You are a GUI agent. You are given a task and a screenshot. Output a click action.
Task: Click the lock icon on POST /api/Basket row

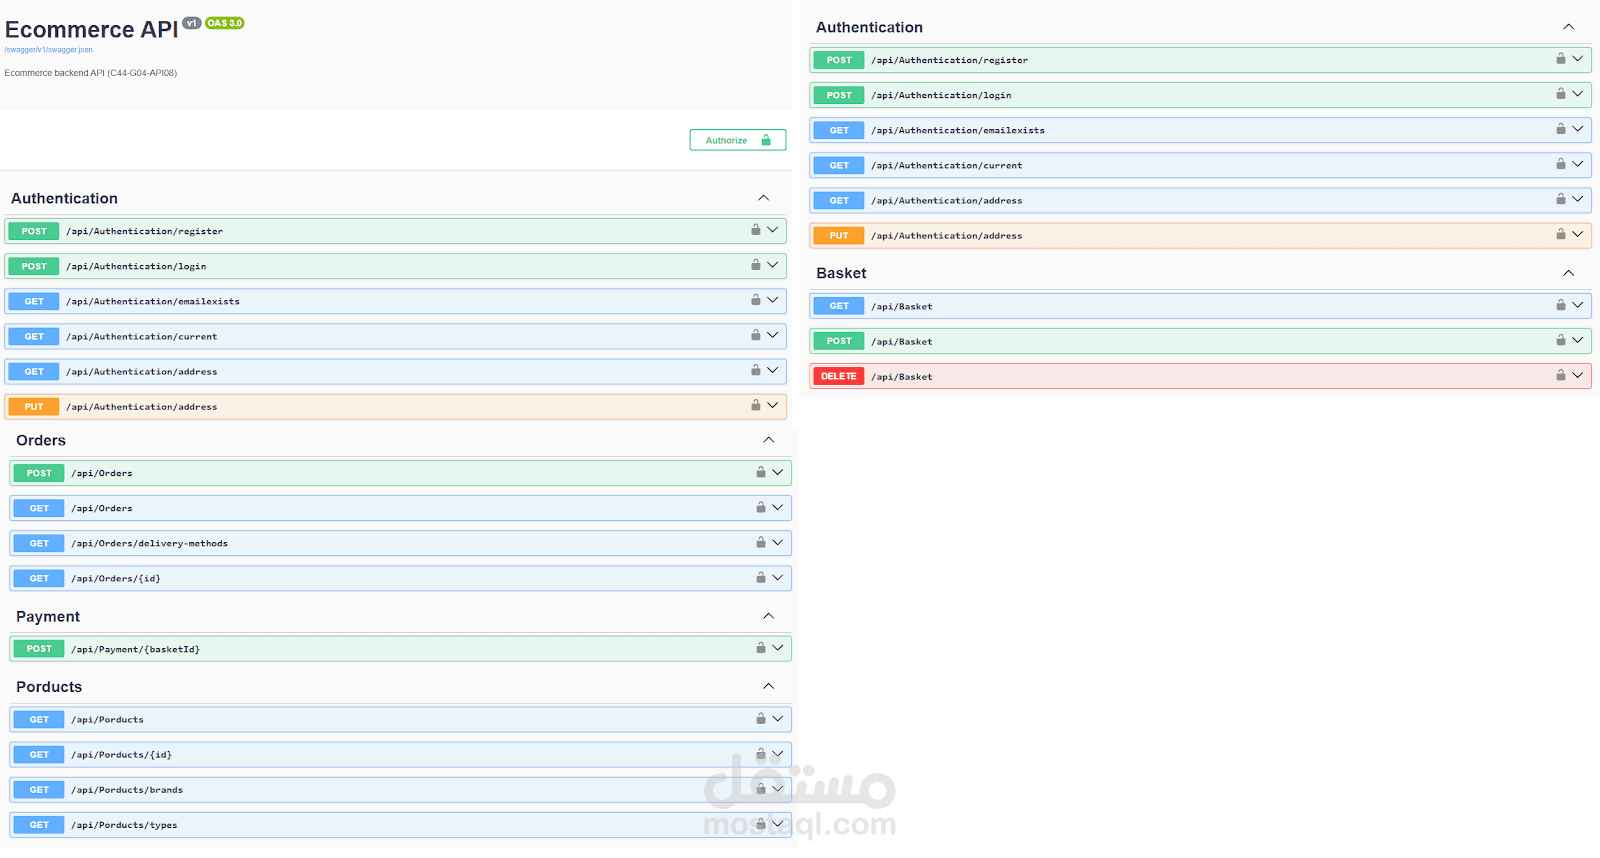tap(1561, 340)
